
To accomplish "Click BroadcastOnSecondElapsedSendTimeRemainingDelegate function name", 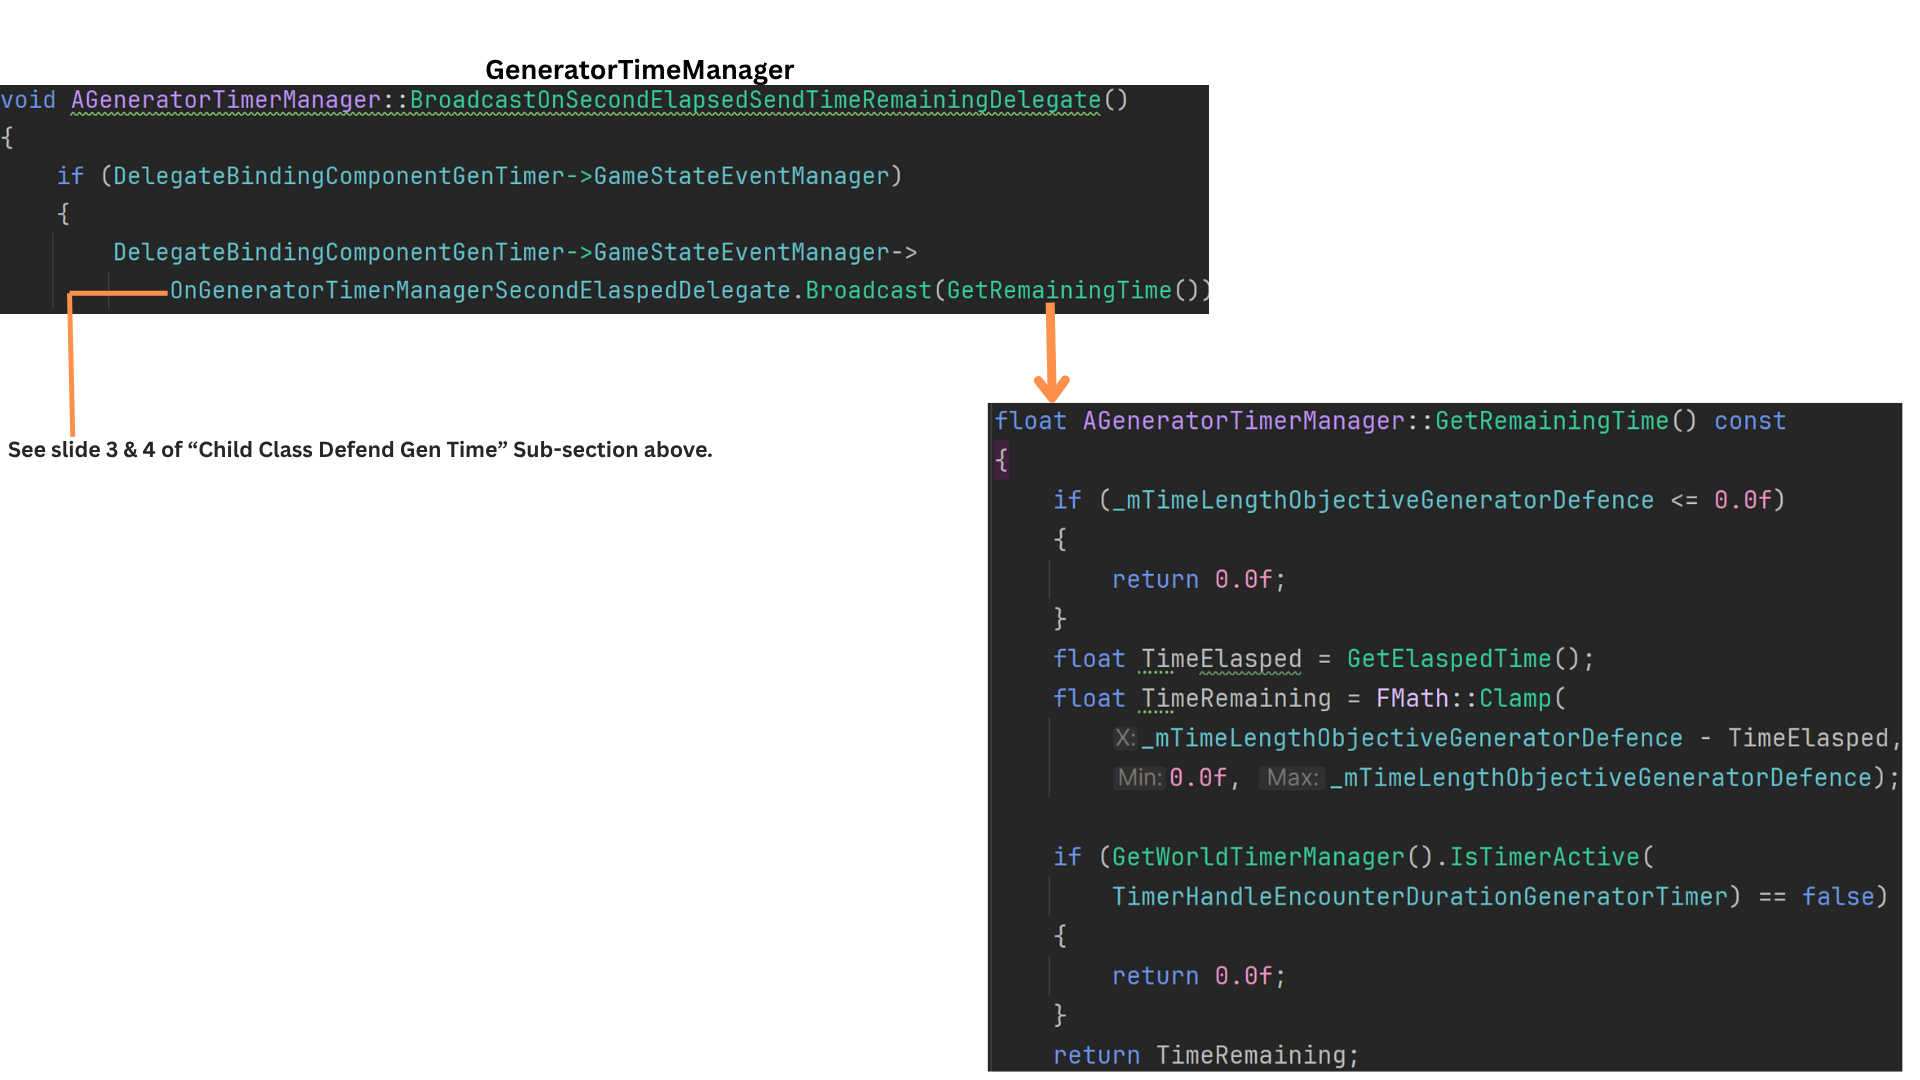I will click(x=755, y=100).
